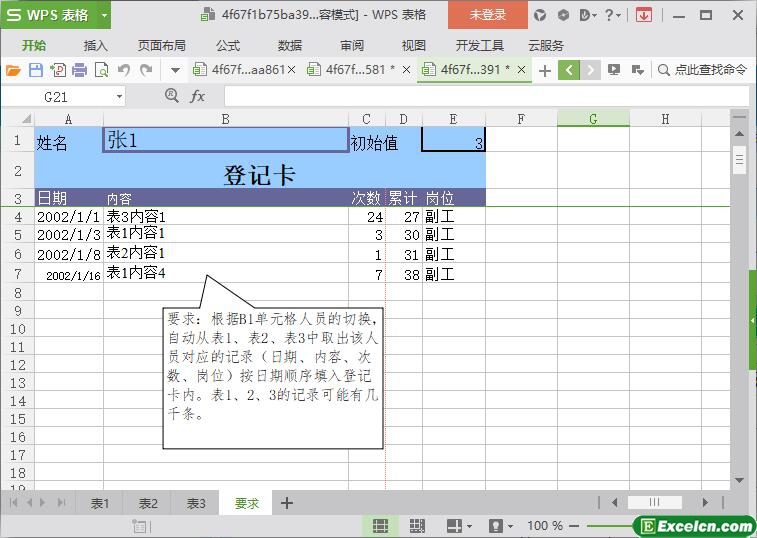Click the 未登录 login button
757x538 pixels.
[x=487, y=15]
